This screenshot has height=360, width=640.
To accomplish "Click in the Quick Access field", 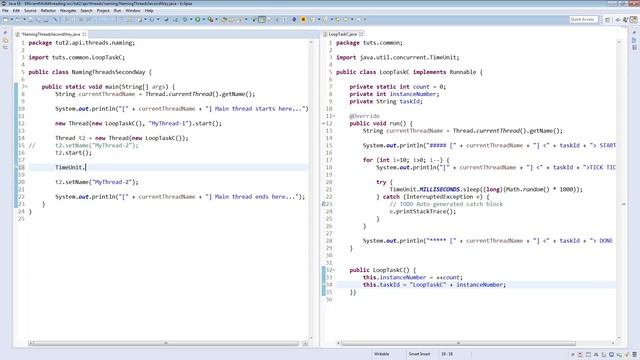I will pos(583,19).
